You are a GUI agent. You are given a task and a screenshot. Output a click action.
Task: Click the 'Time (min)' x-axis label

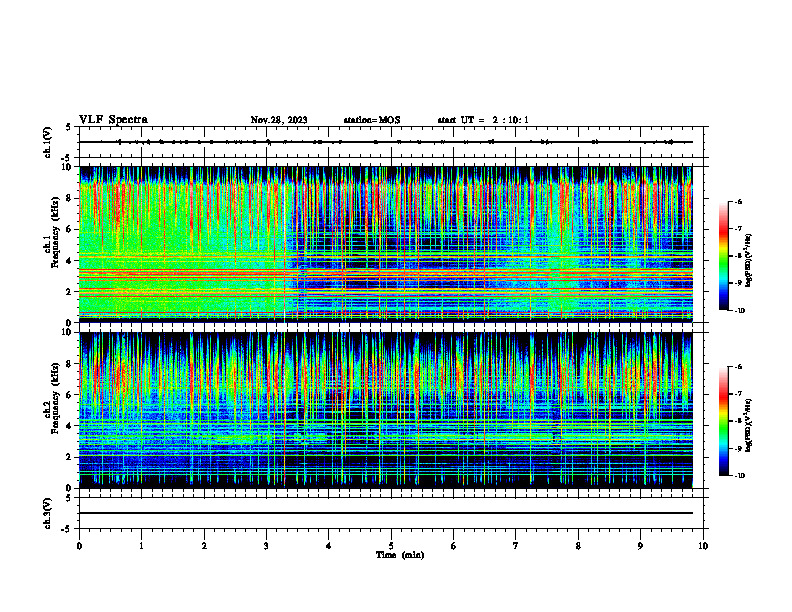click(400, 555)
